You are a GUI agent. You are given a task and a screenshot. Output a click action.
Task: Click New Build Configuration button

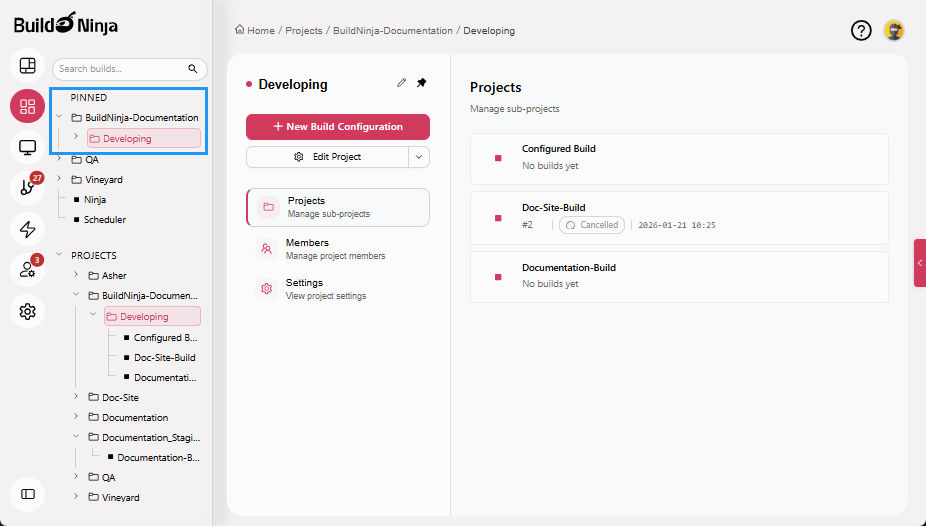(x=338, y=127)
